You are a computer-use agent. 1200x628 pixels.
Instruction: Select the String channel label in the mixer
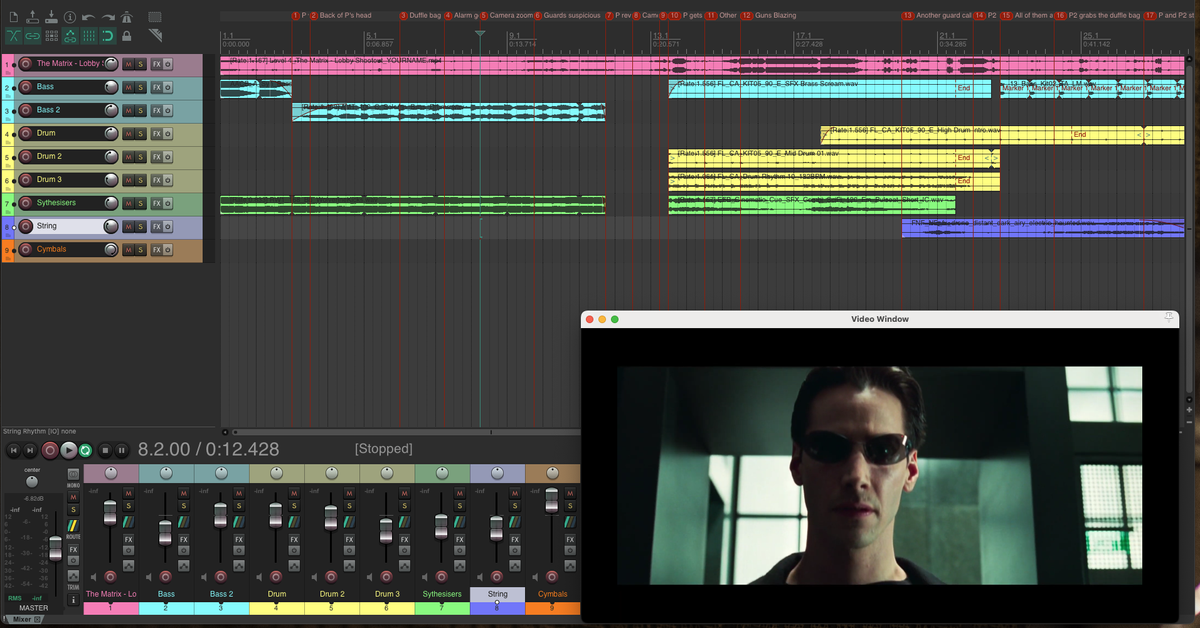click(x=497, y=594)
